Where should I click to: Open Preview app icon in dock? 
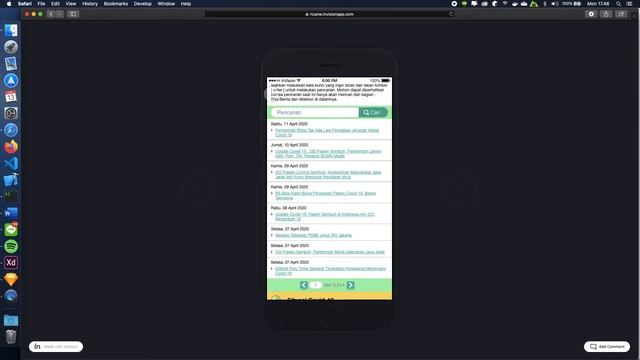(x=11, y=64)
